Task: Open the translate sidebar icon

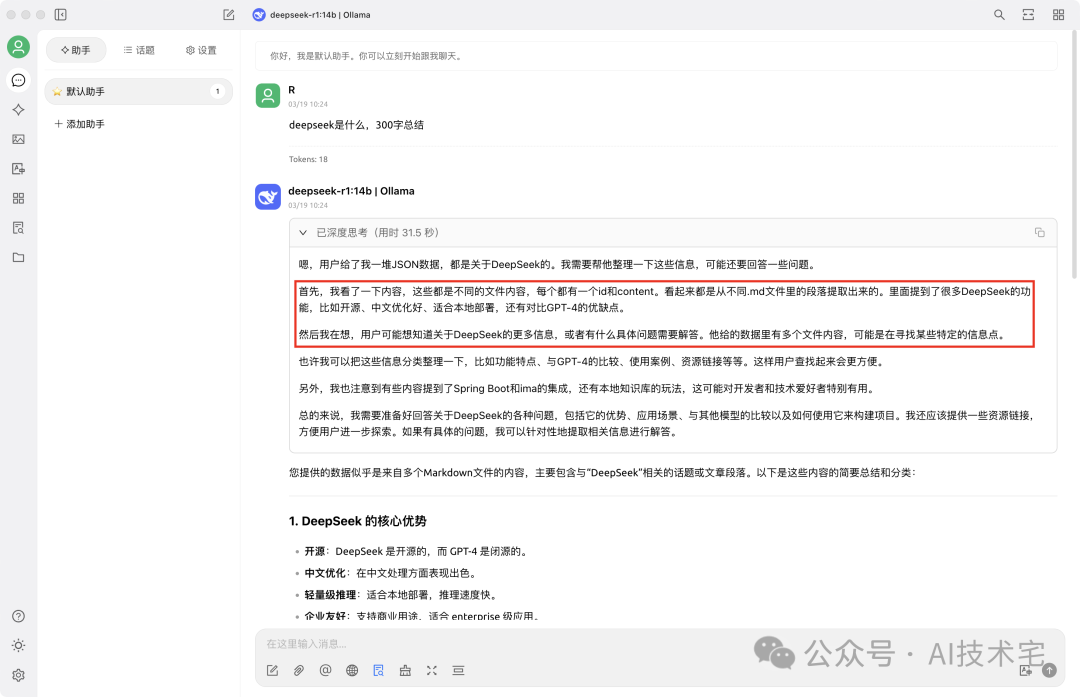Action: point(19,169)
